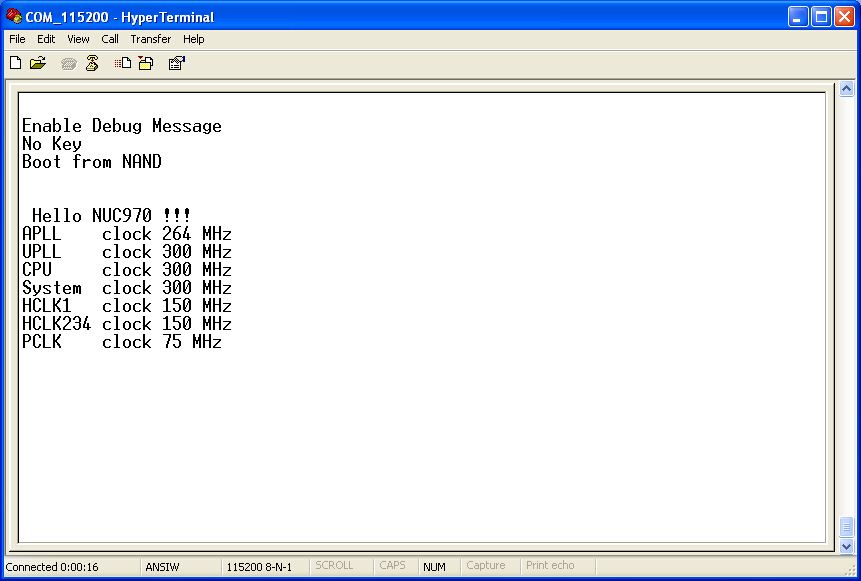Click the 115200 8-N-1 status field
This screenshot has width=861, height=581.
pyautogui.click(x=259, y=567)
